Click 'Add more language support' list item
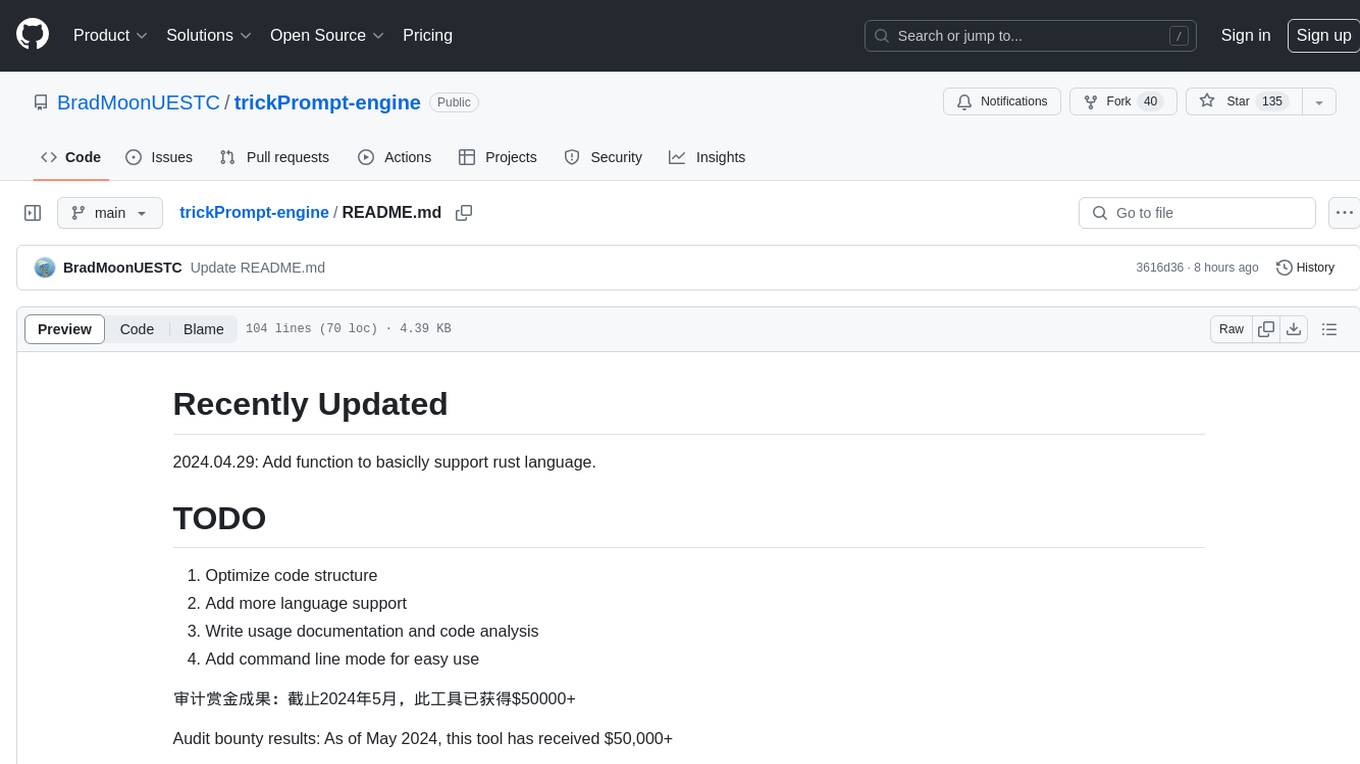The image size is (1360, 764). click(306, 604)
